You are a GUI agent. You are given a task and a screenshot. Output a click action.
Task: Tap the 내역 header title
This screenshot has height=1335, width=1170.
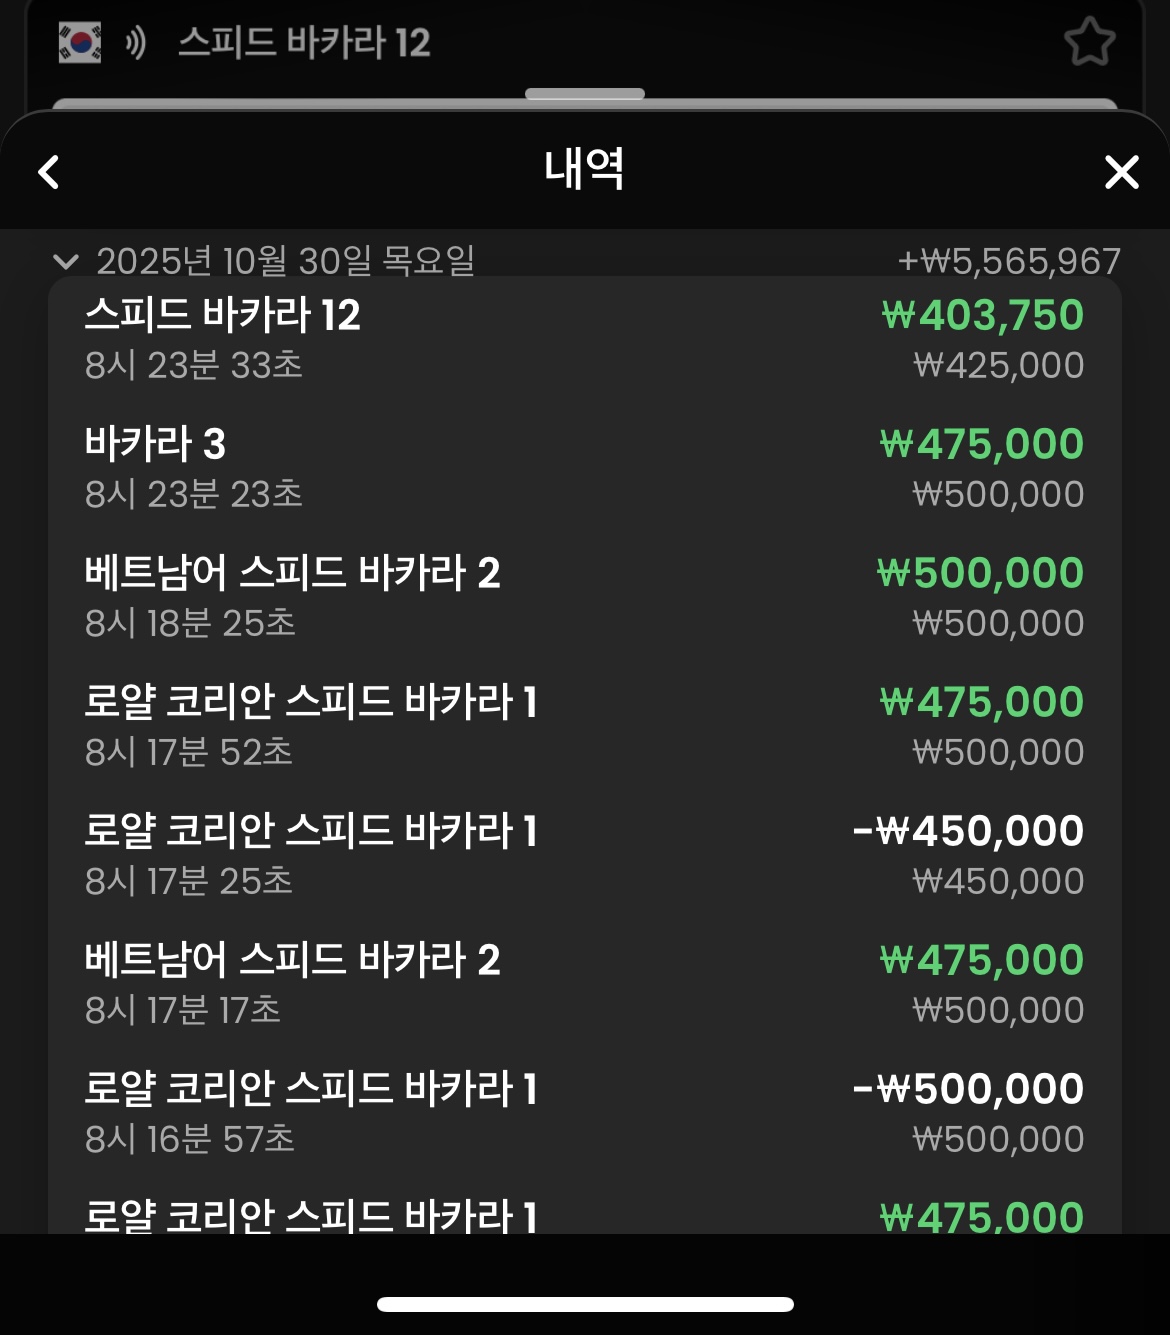(584, 169)
